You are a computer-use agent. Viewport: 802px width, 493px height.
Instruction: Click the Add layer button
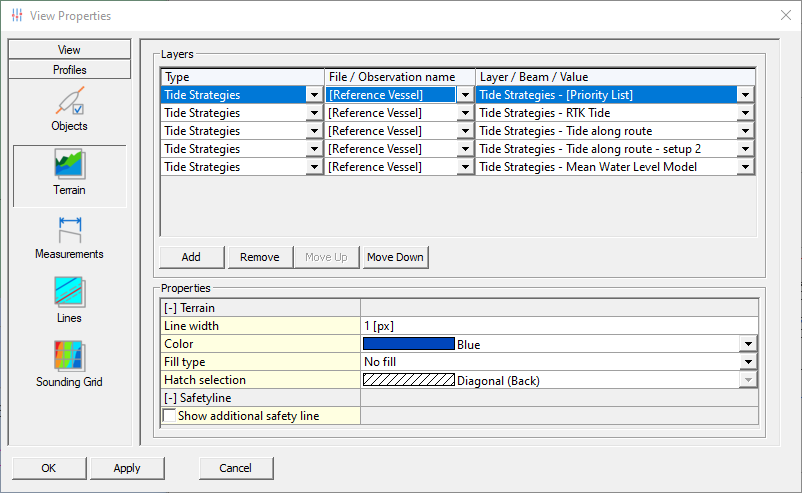coord(191,257)
